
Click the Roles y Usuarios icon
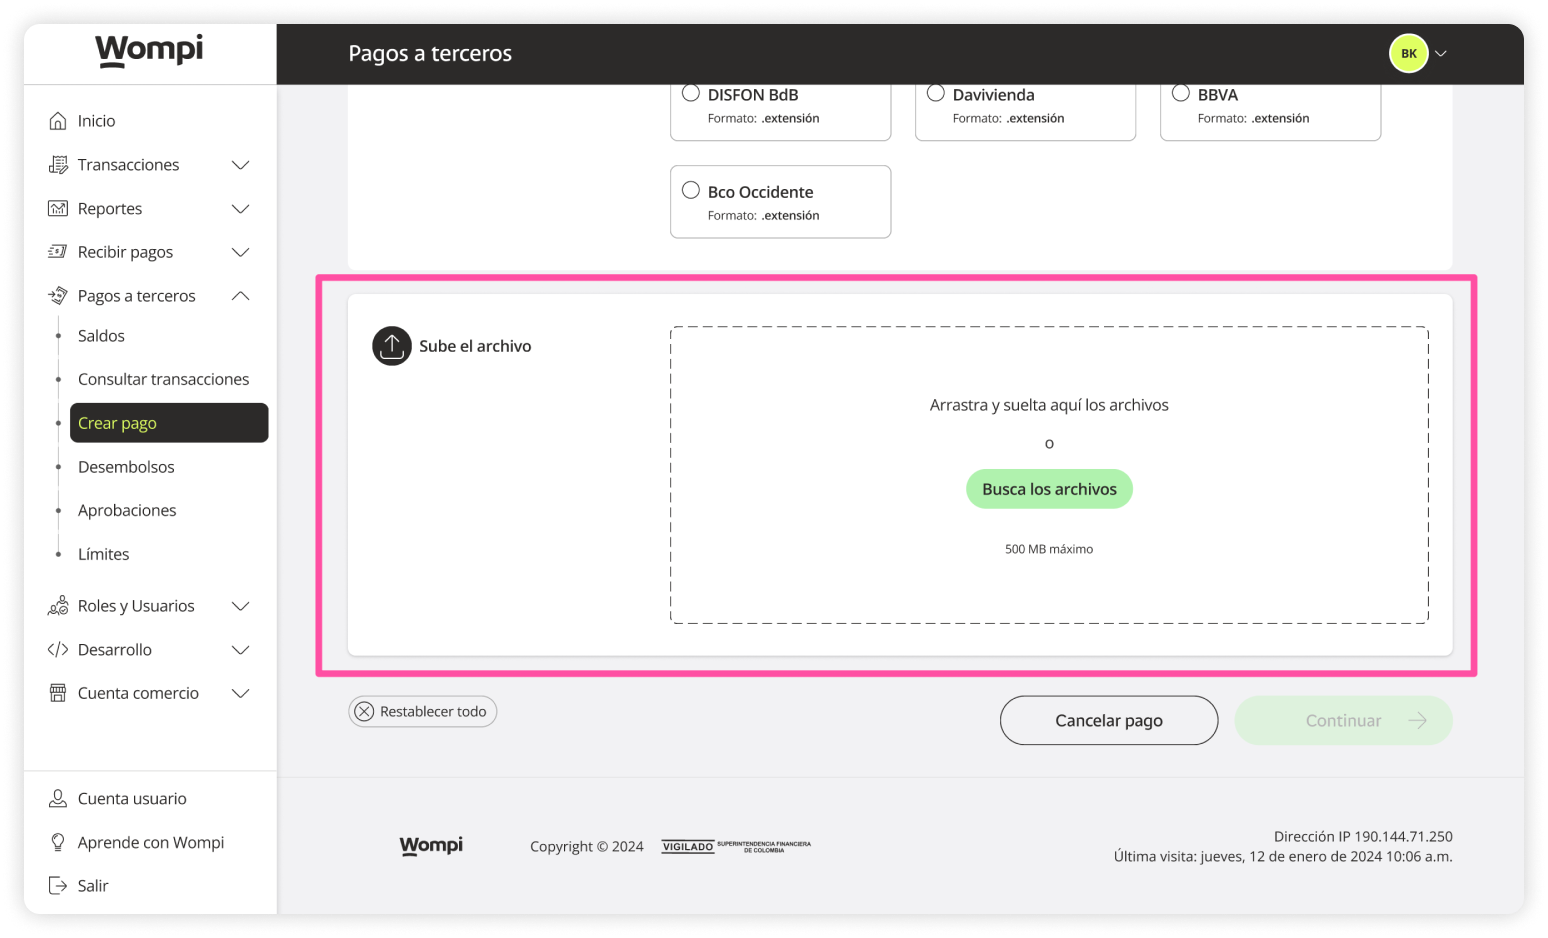[x=58, y=606]
